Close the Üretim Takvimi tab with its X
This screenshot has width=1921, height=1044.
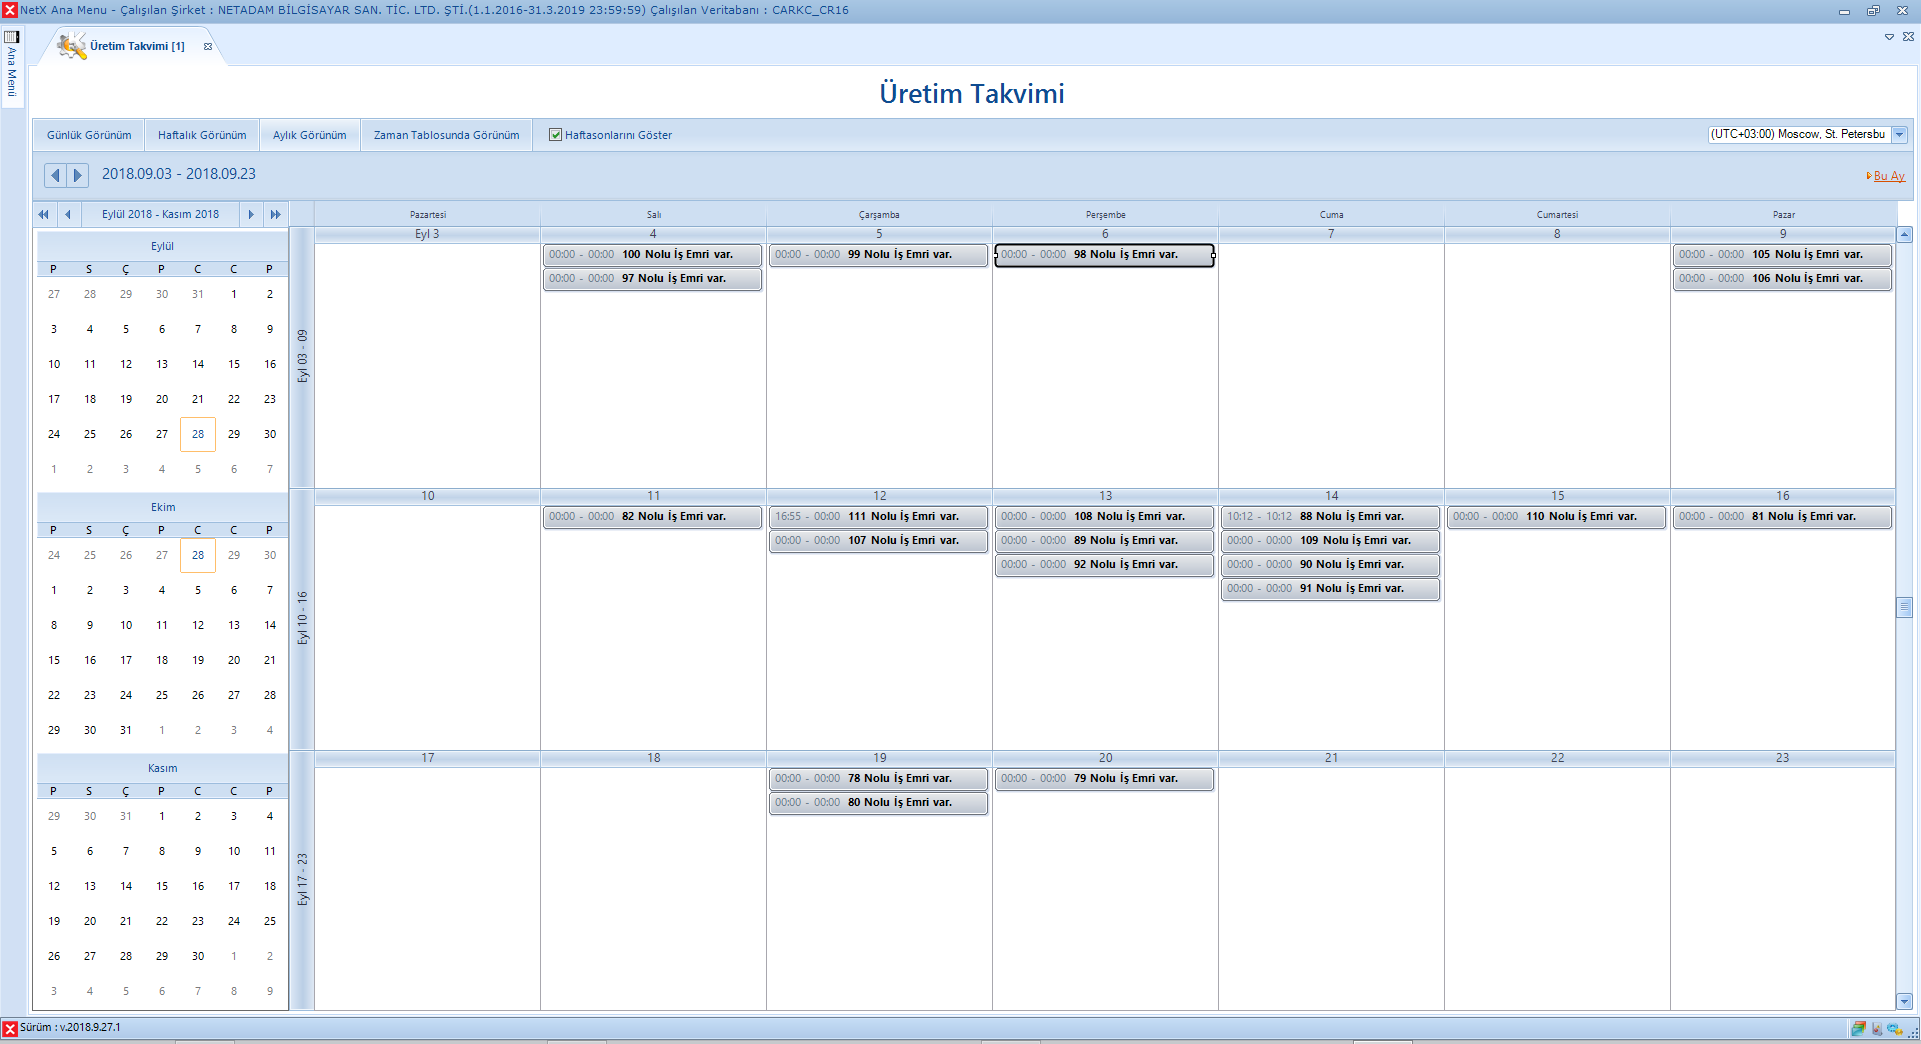click(208, 46)
